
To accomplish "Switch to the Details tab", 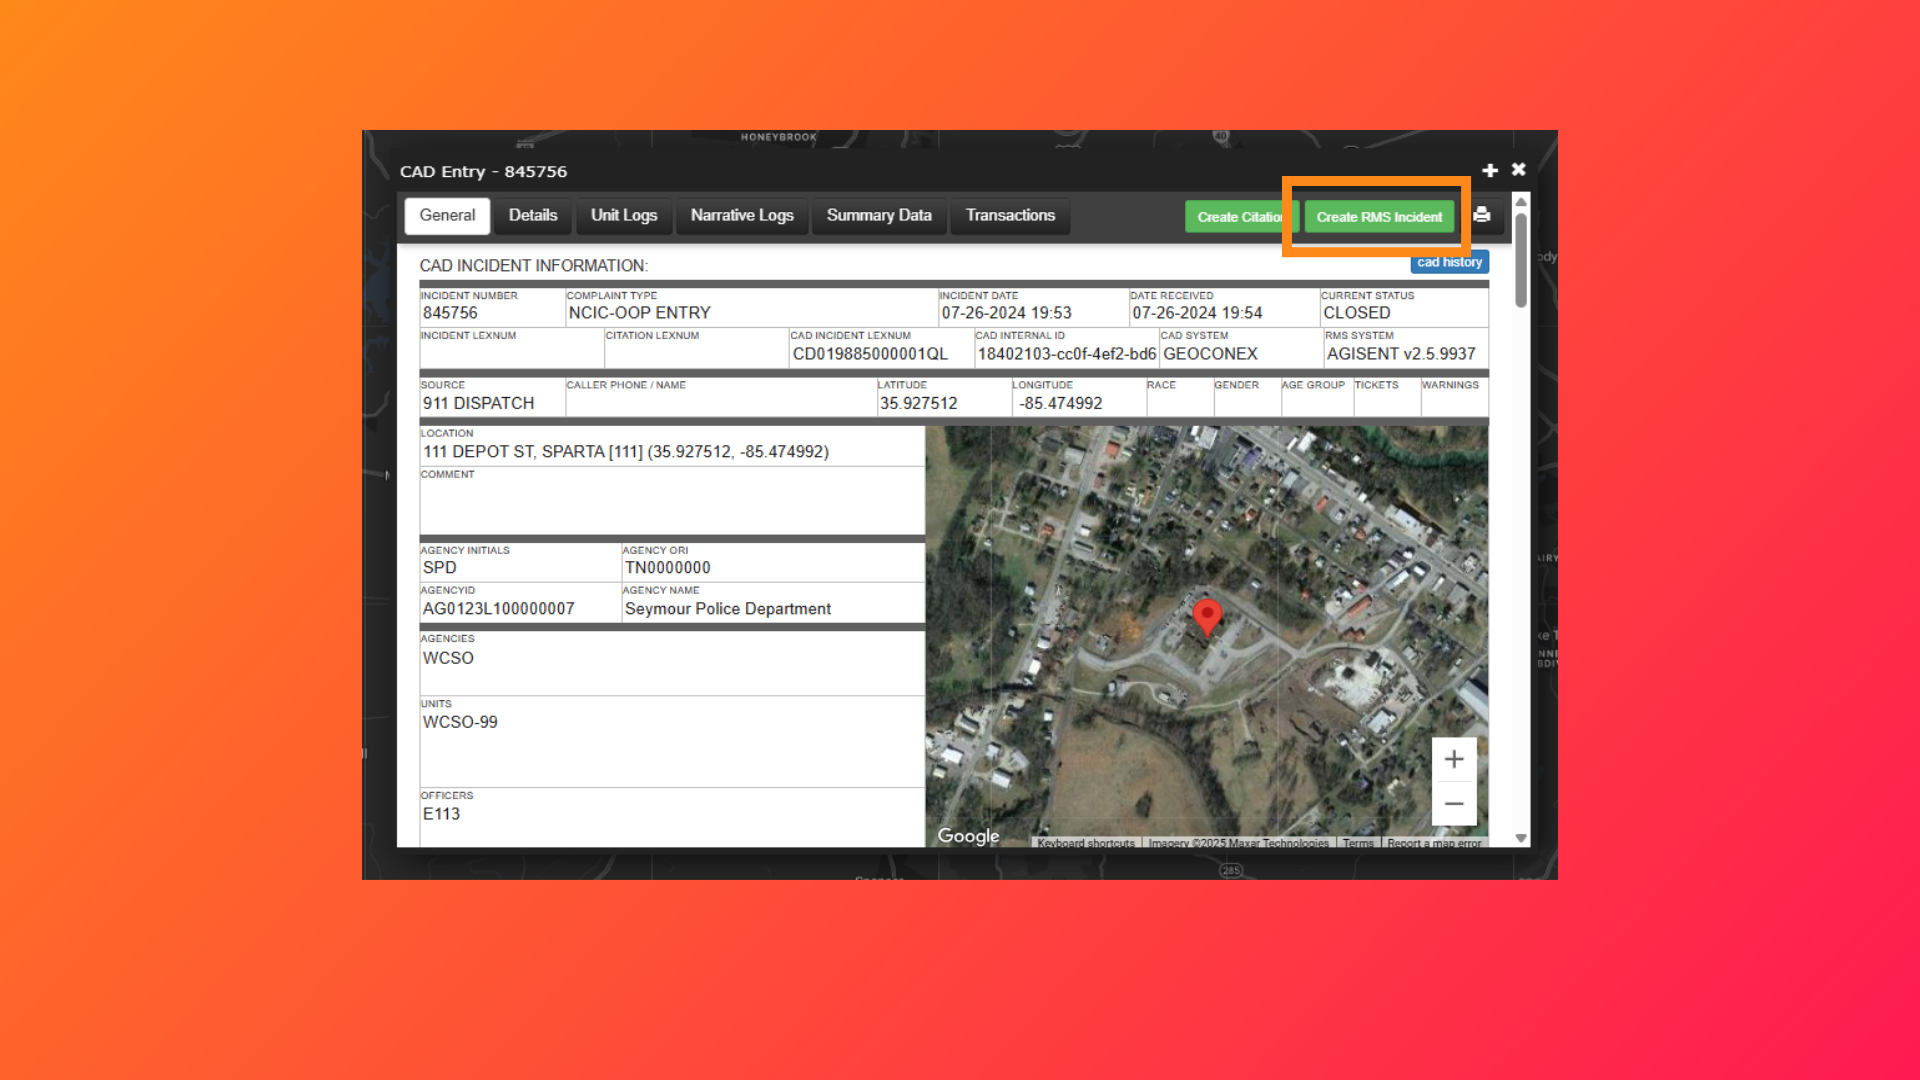I will [x=533, y=216].
